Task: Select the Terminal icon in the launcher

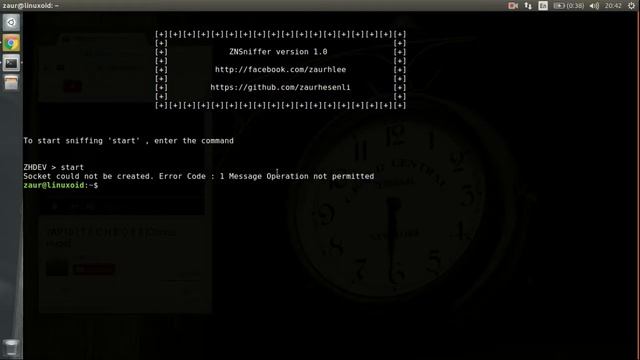Action: tap(11, 63)
